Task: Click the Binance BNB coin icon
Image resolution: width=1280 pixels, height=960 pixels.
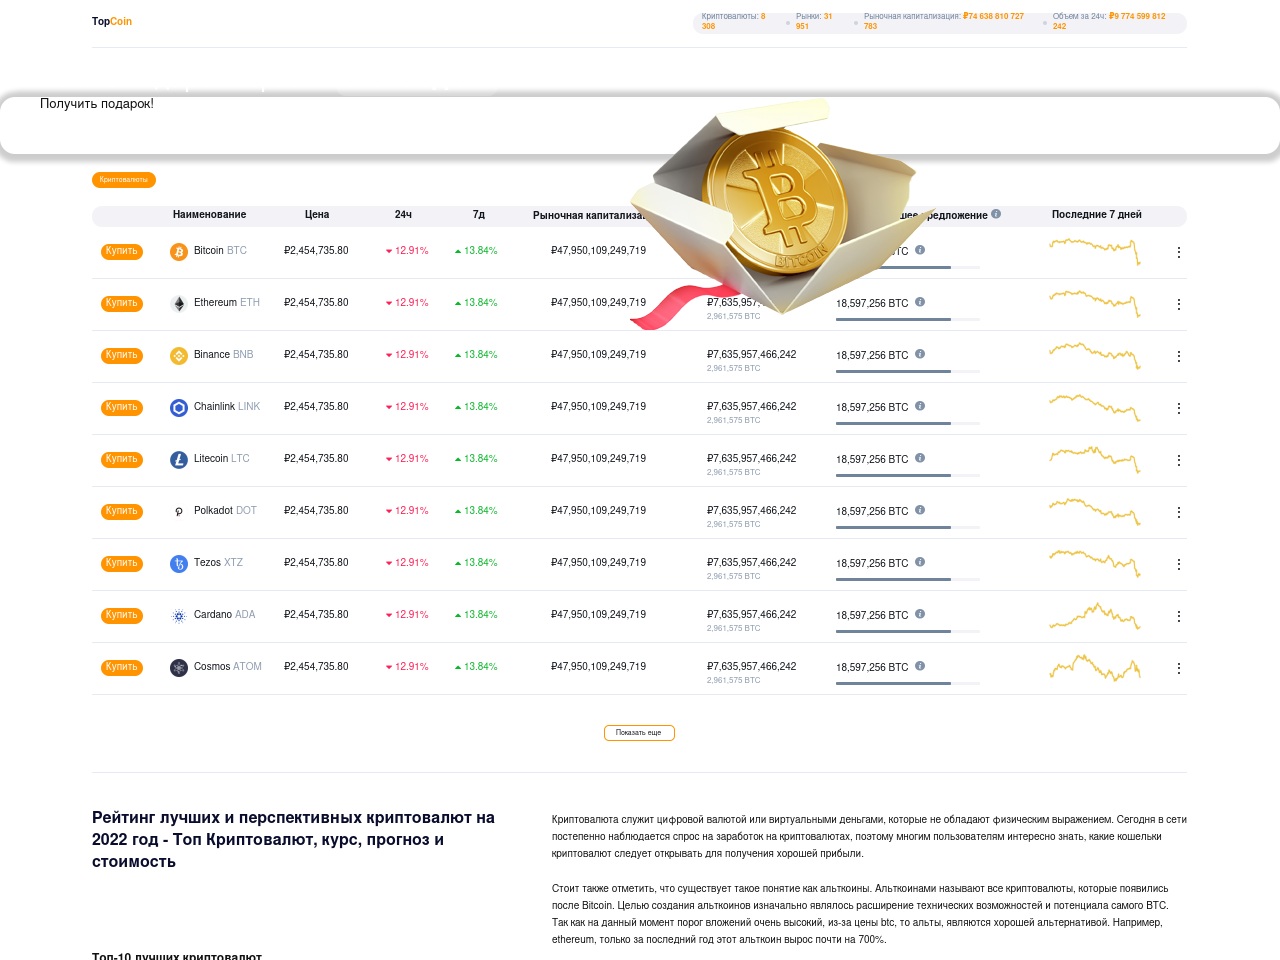Action: 179,356
